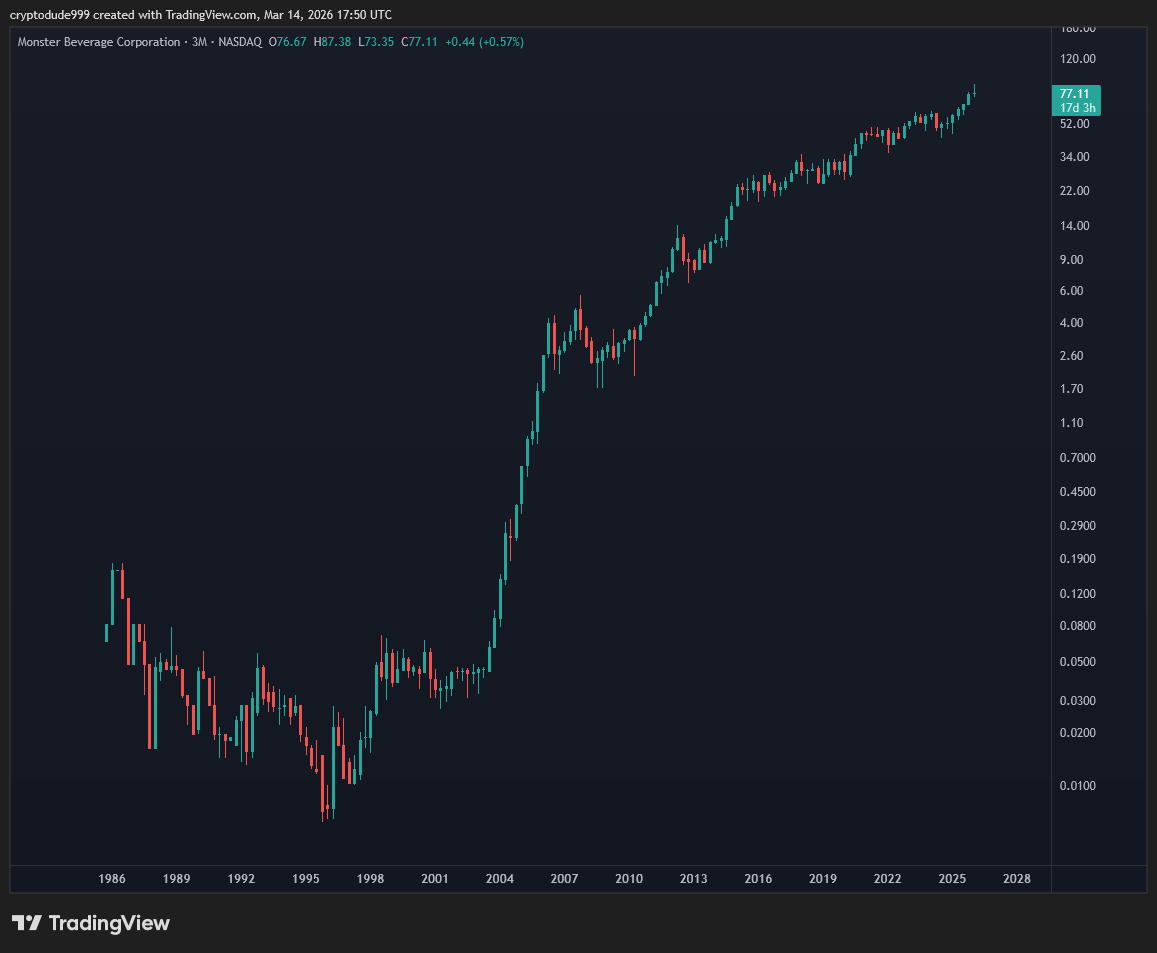Click the TradingView wordmark text
Screen dimensions: 1157x953
click(x=109, y=923)
